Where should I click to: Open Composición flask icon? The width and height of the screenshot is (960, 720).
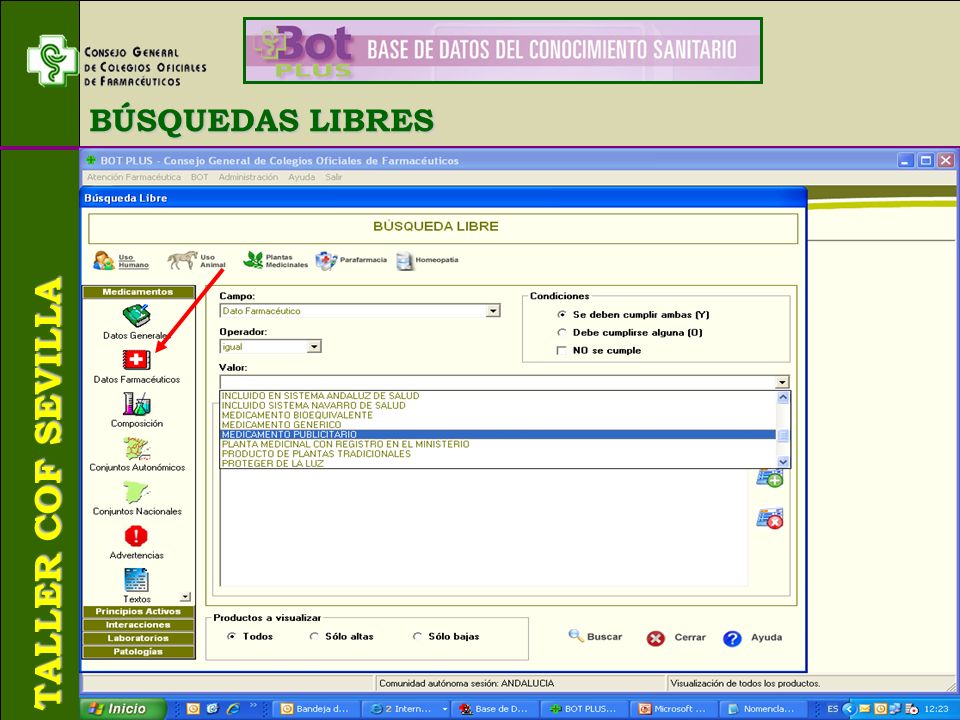tap(136, 404)
